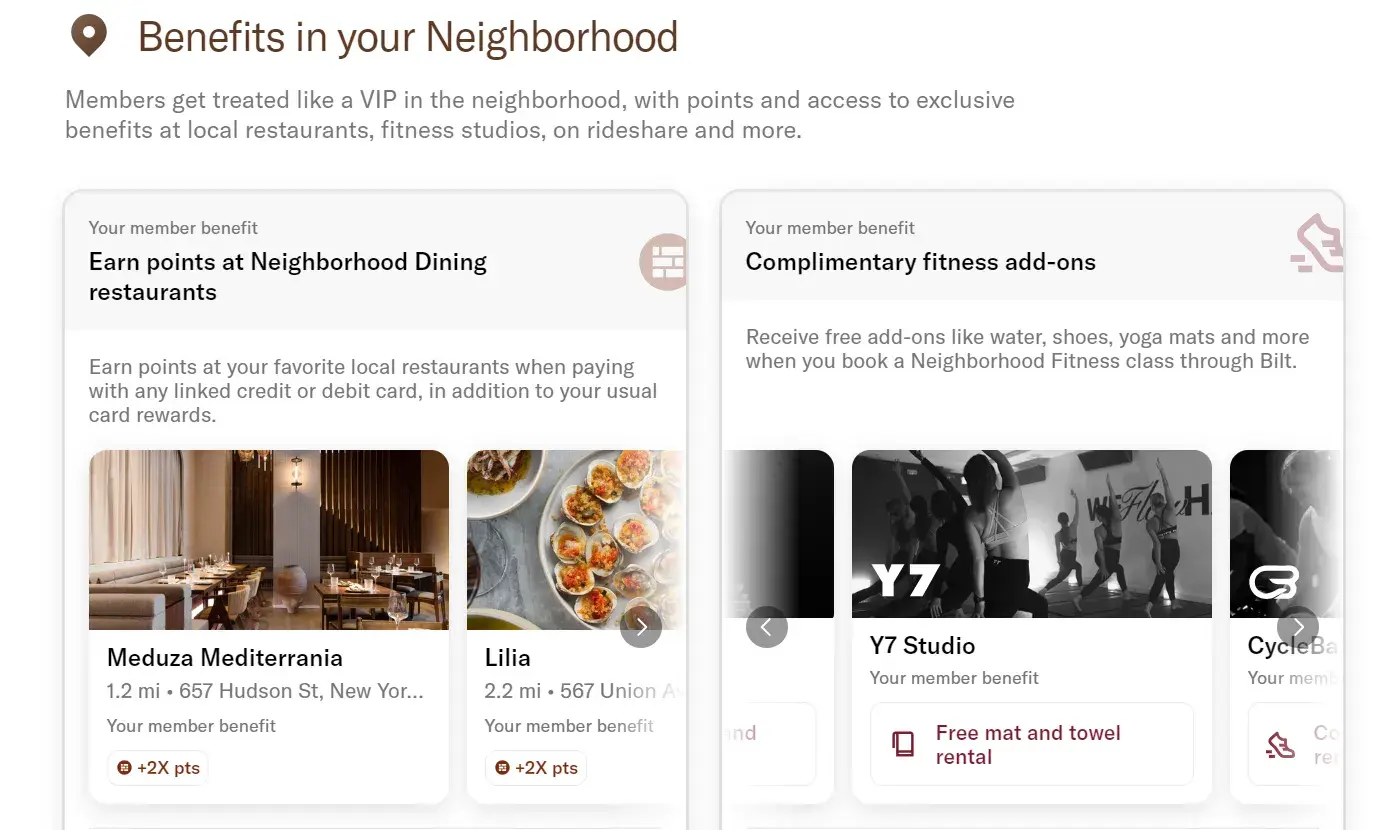Open the Meduza Mediterrania restaurant photo
The width and height of the screenshot is (1377, 830).
269,539
